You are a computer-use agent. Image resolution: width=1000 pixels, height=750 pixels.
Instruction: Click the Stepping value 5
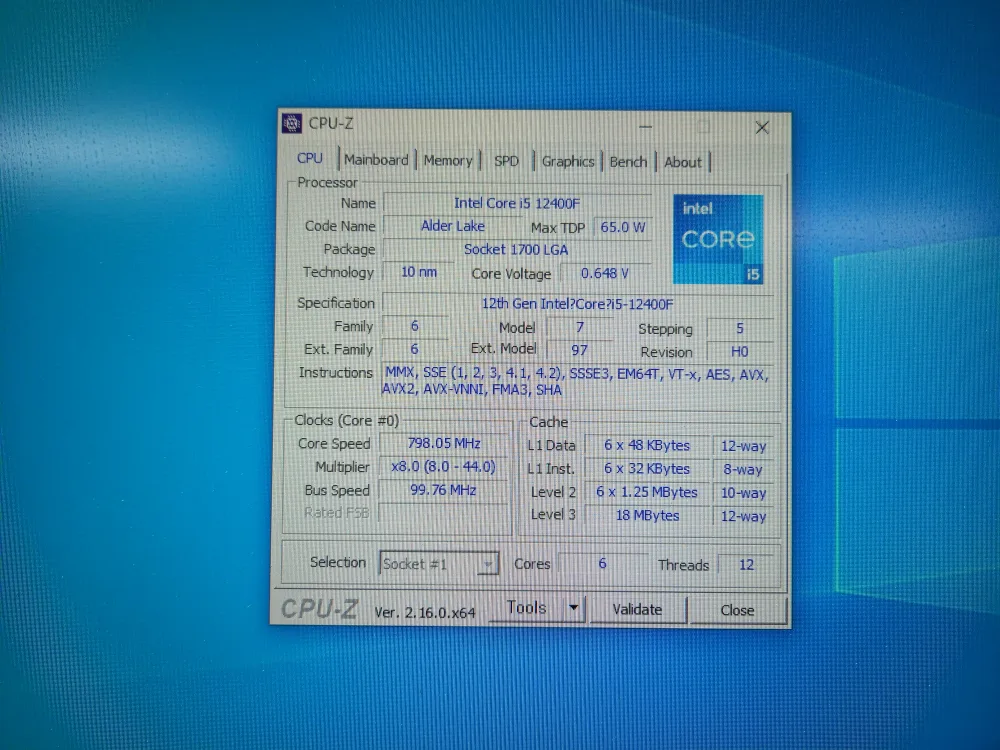pyautogui.click(x=740, y=328)
